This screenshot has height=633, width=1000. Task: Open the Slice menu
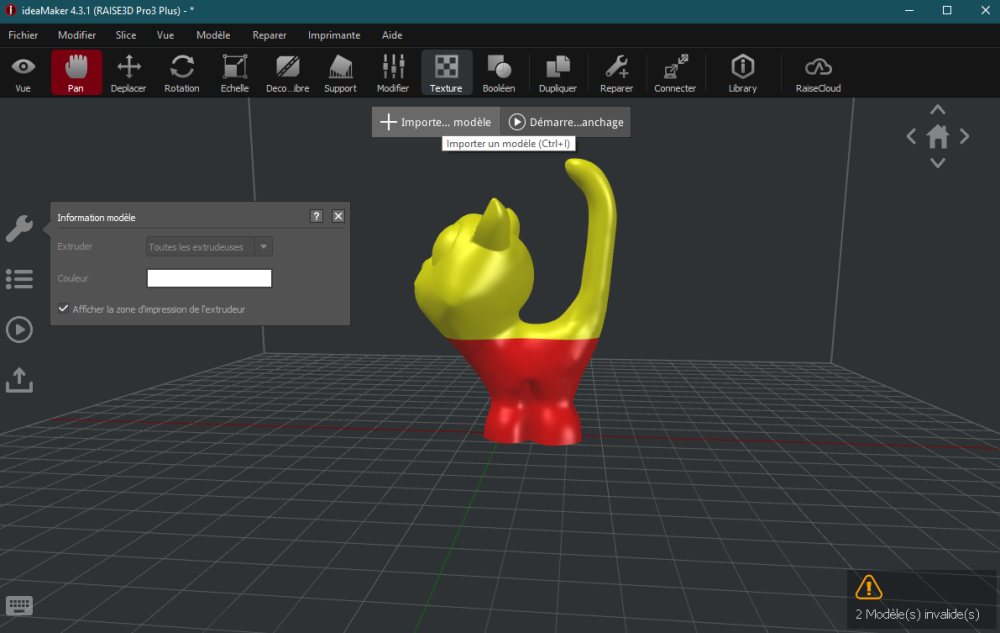pyautogui.click(x=126, y=35)
